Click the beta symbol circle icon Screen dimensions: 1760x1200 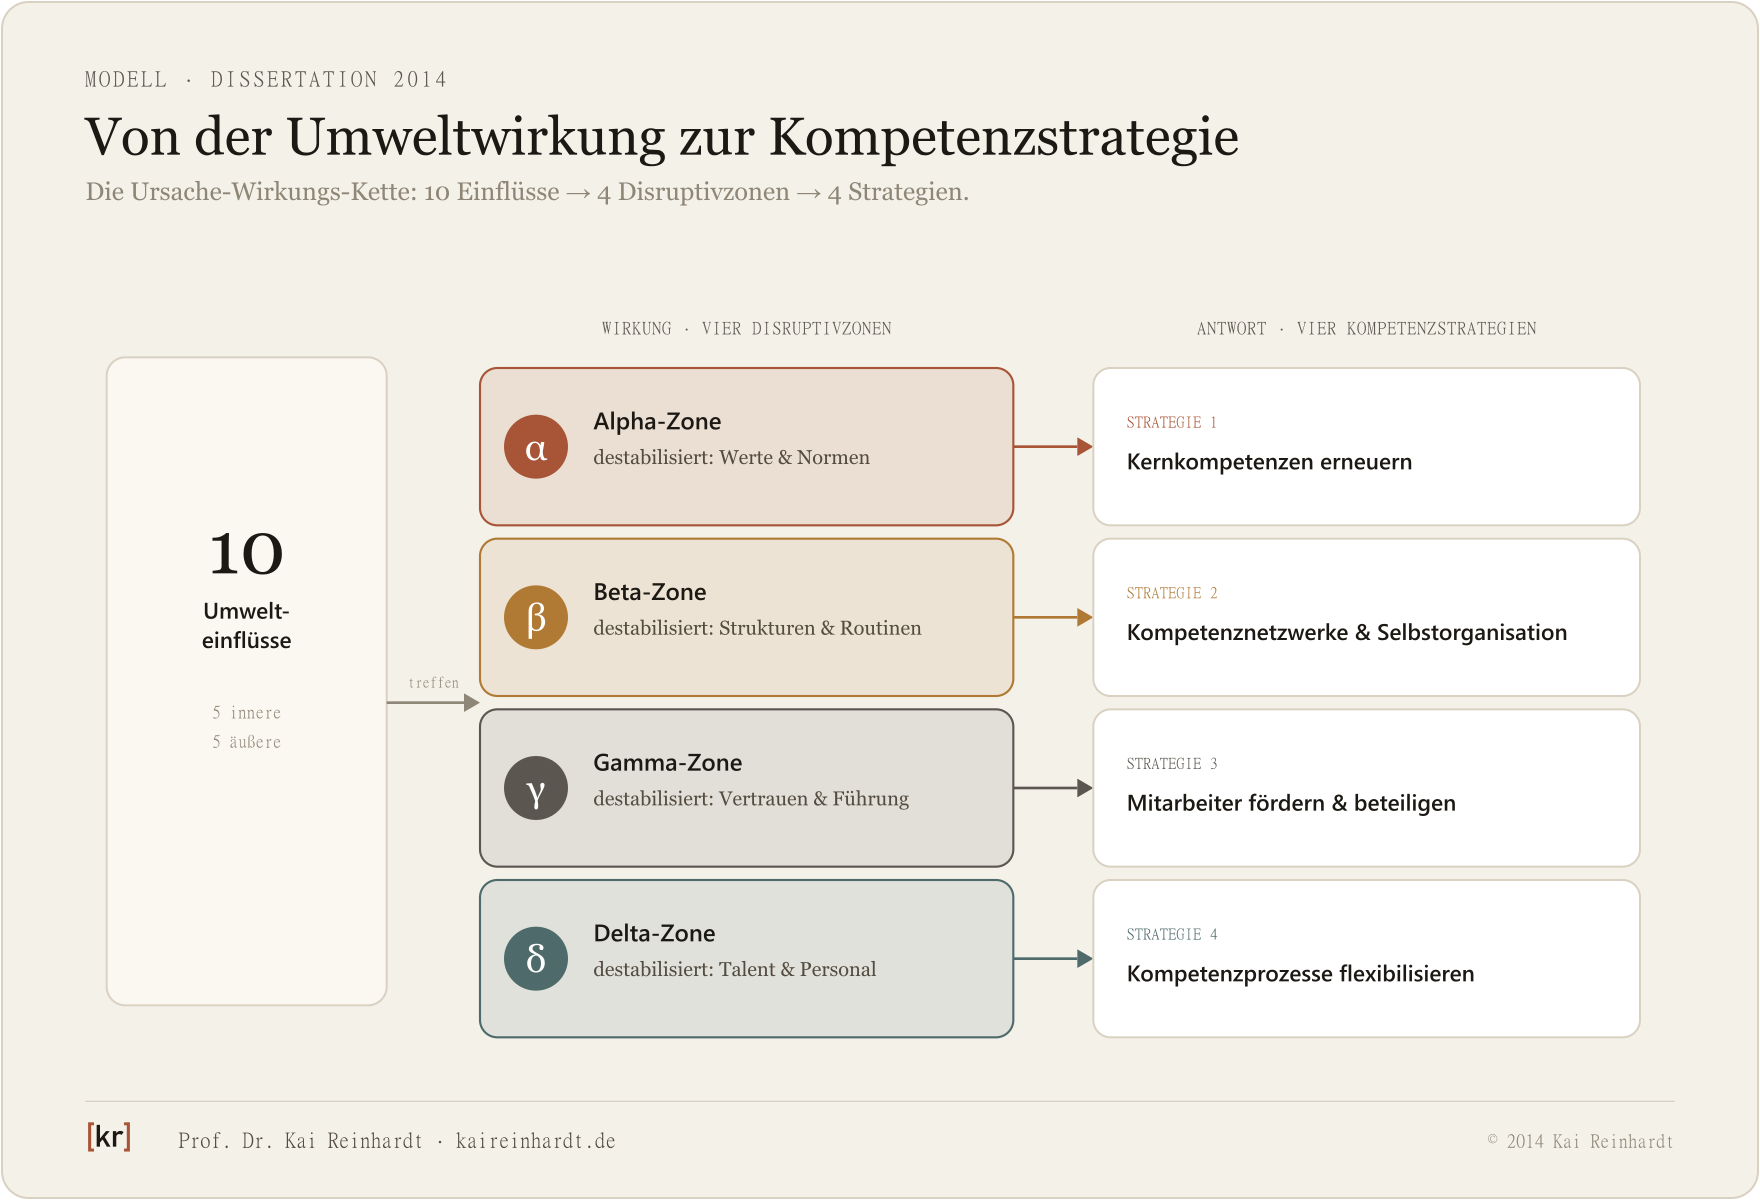[x=536, y=617]
